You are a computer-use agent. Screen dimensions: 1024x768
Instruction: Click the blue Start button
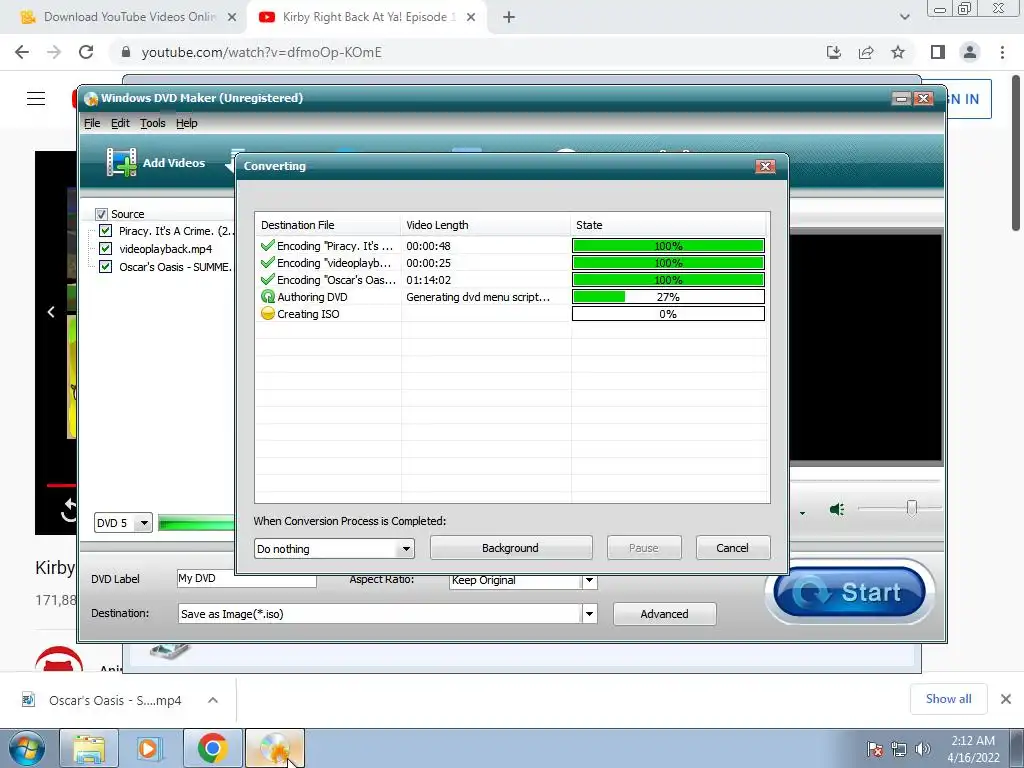(x=849, y=592)
